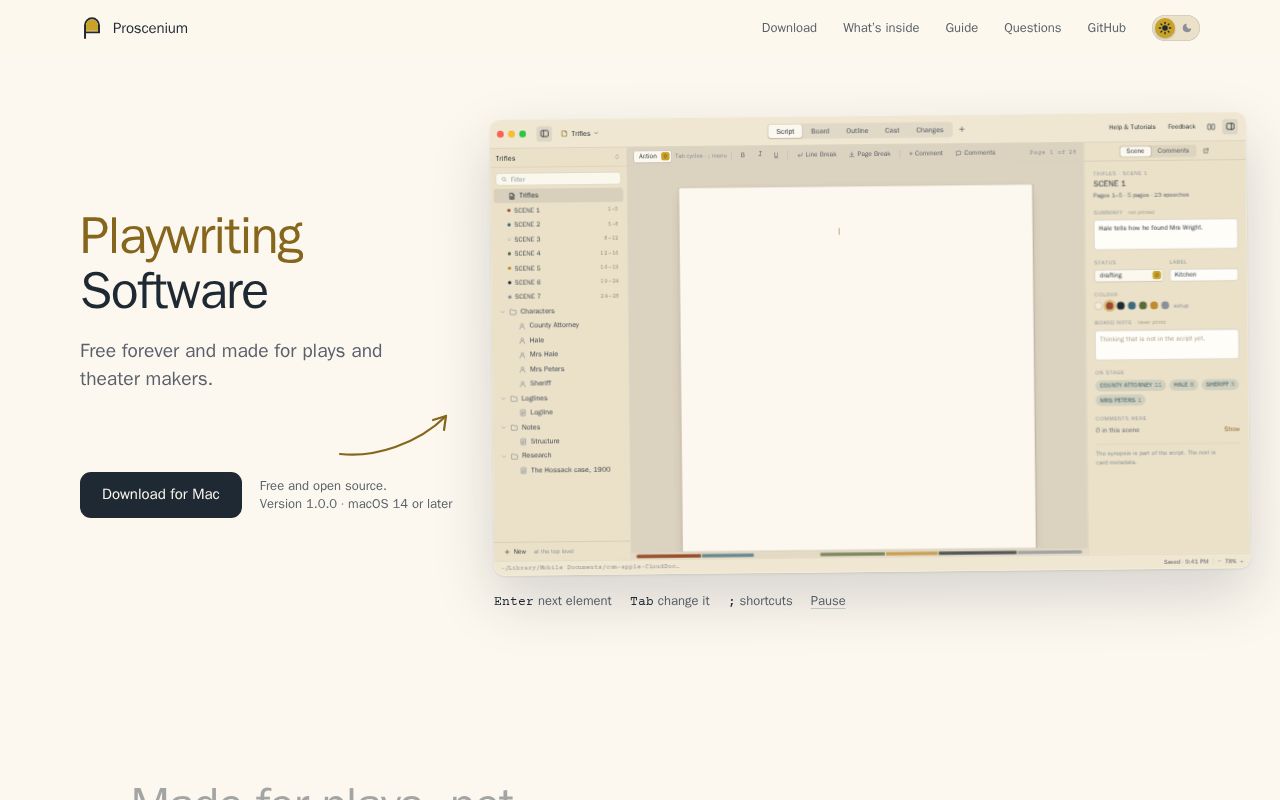
Task: Open the Guide page link
Action: [962, 28]
